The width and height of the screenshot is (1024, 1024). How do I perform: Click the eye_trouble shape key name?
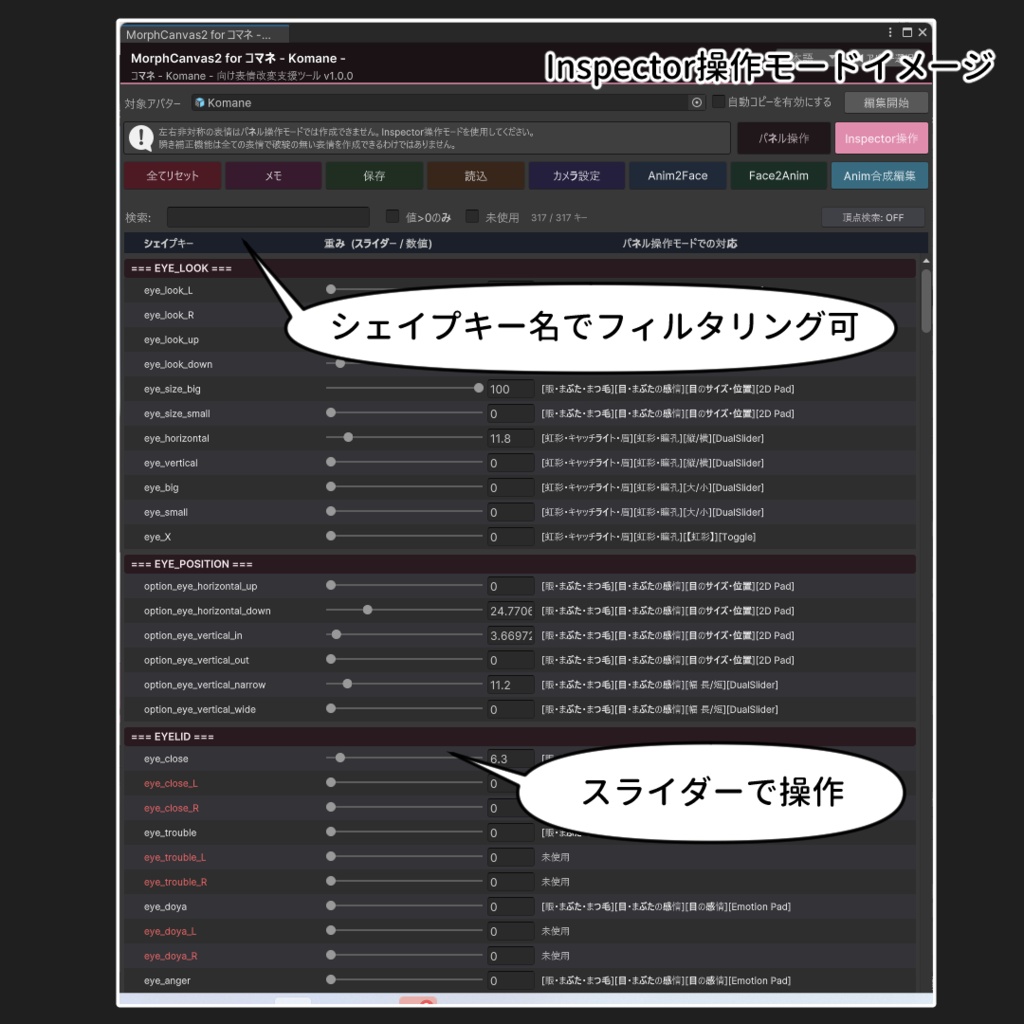[x=170, y=833]
